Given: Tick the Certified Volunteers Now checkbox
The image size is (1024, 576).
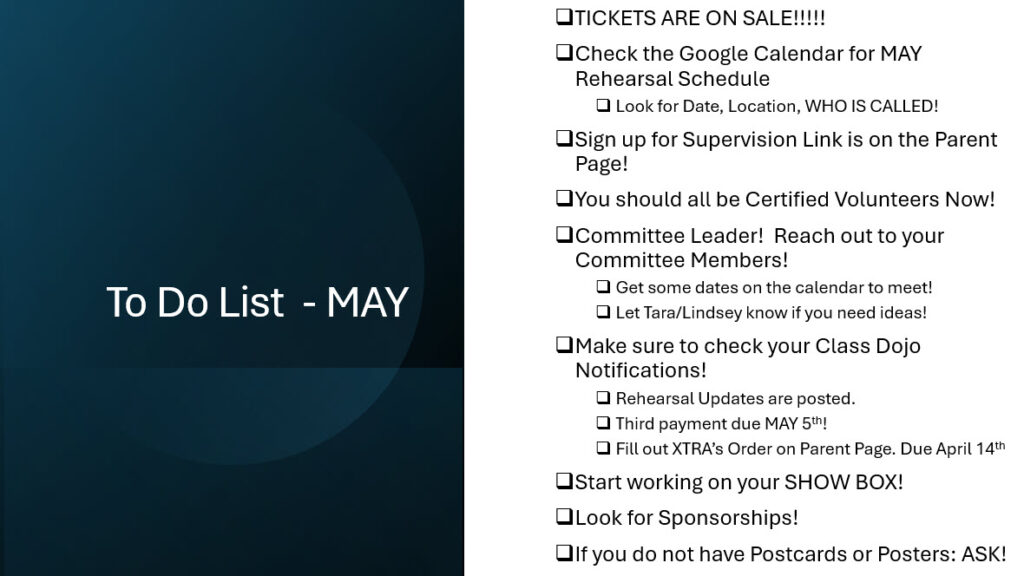Looking at the screenshot, I should click(564, 198).
